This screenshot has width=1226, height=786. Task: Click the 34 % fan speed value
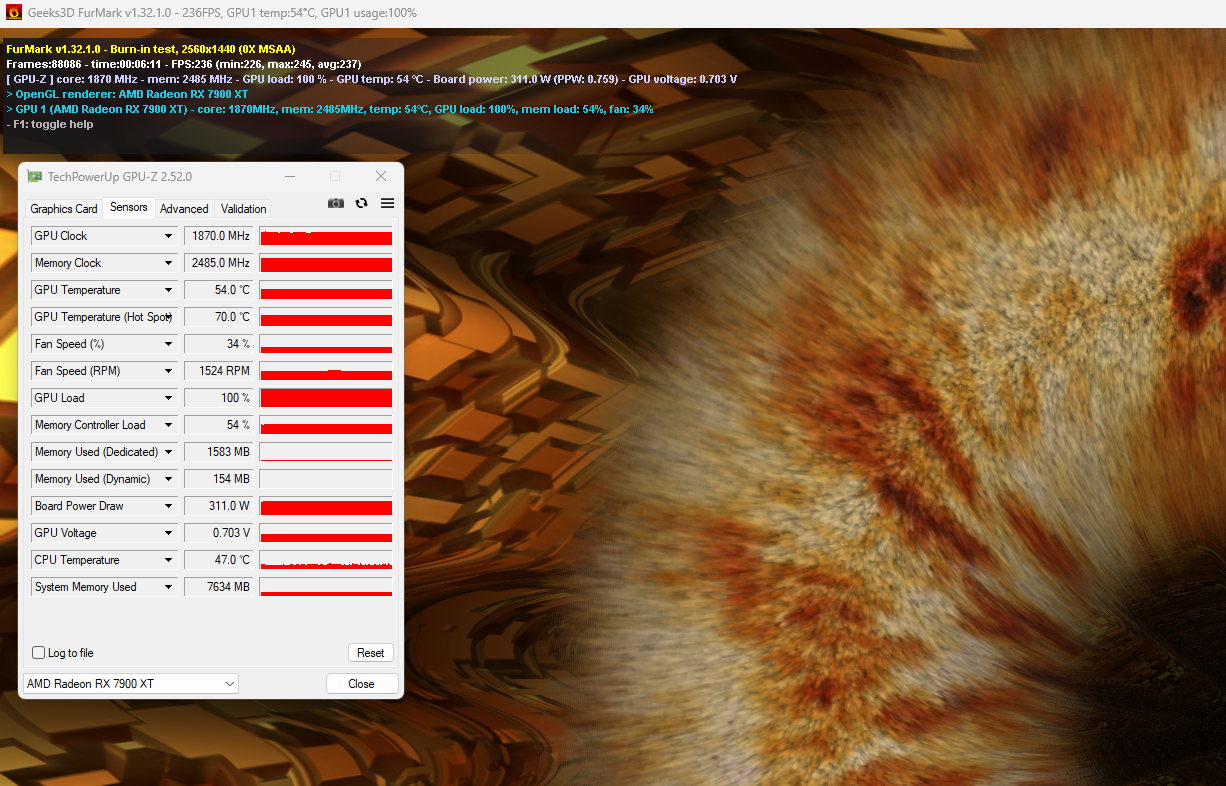[x=219, y=344]
